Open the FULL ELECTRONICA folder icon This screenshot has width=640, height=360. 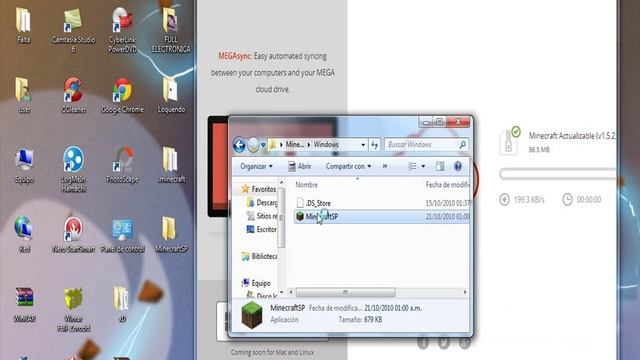point(171,30)
